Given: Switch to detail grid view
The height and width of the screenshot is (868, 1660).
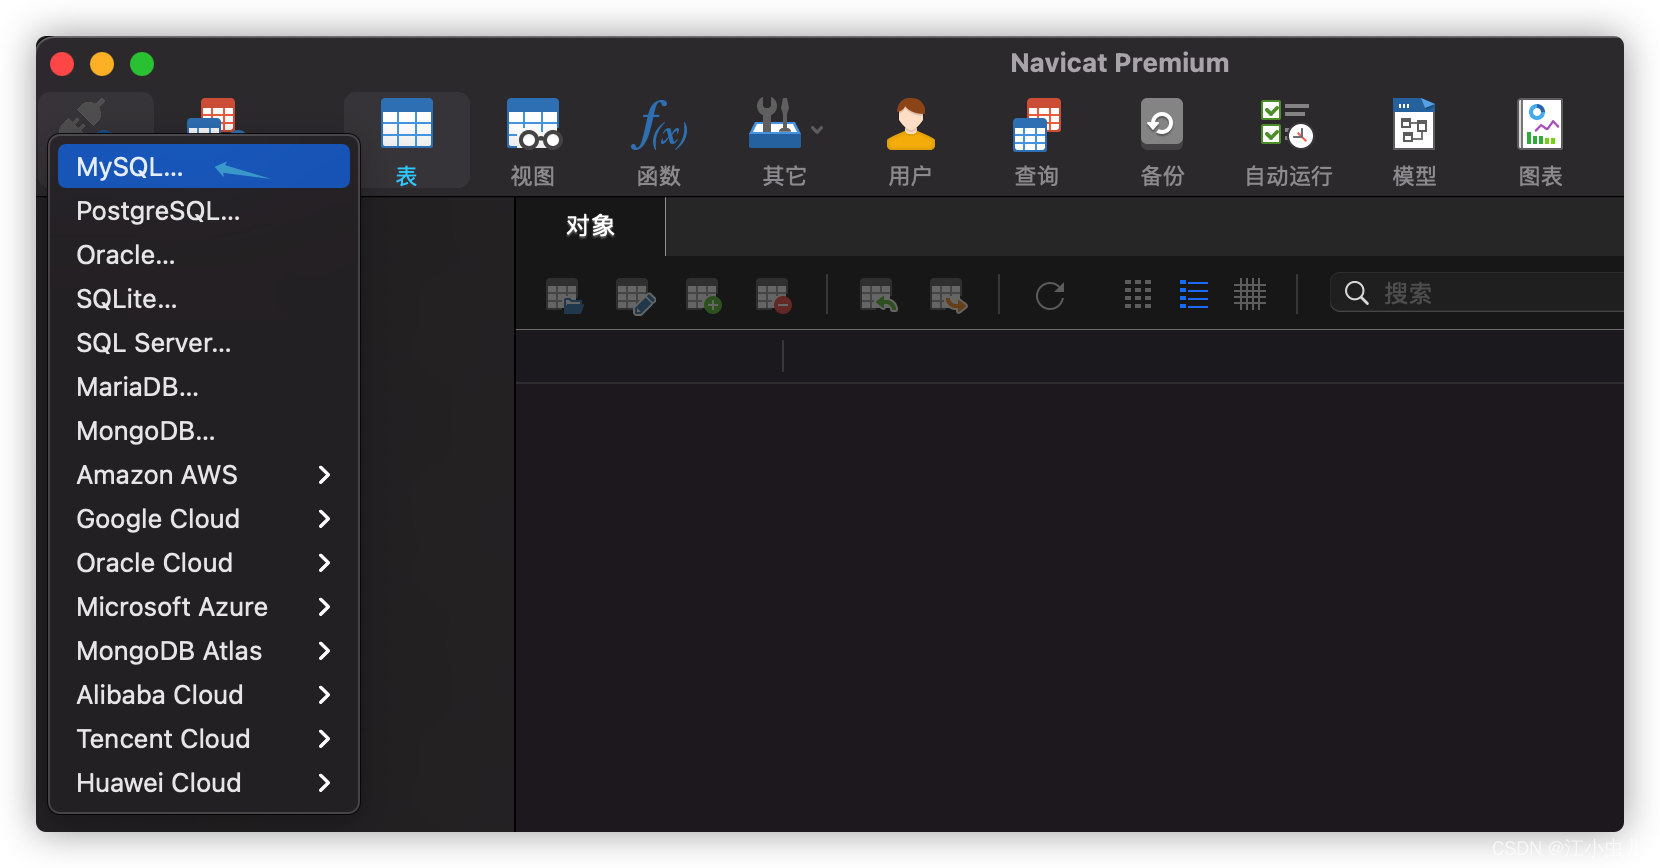Looking at the screenshot, I should [x=1250, y=294].
